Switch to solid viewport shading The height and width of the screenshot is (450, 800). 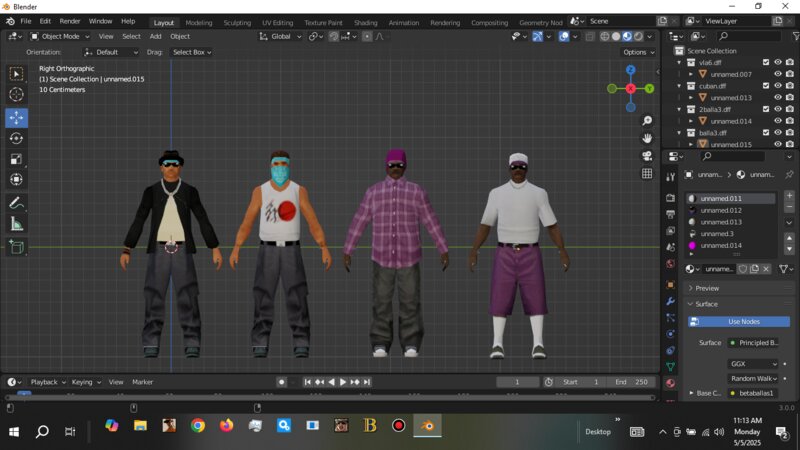pos(616,36)
